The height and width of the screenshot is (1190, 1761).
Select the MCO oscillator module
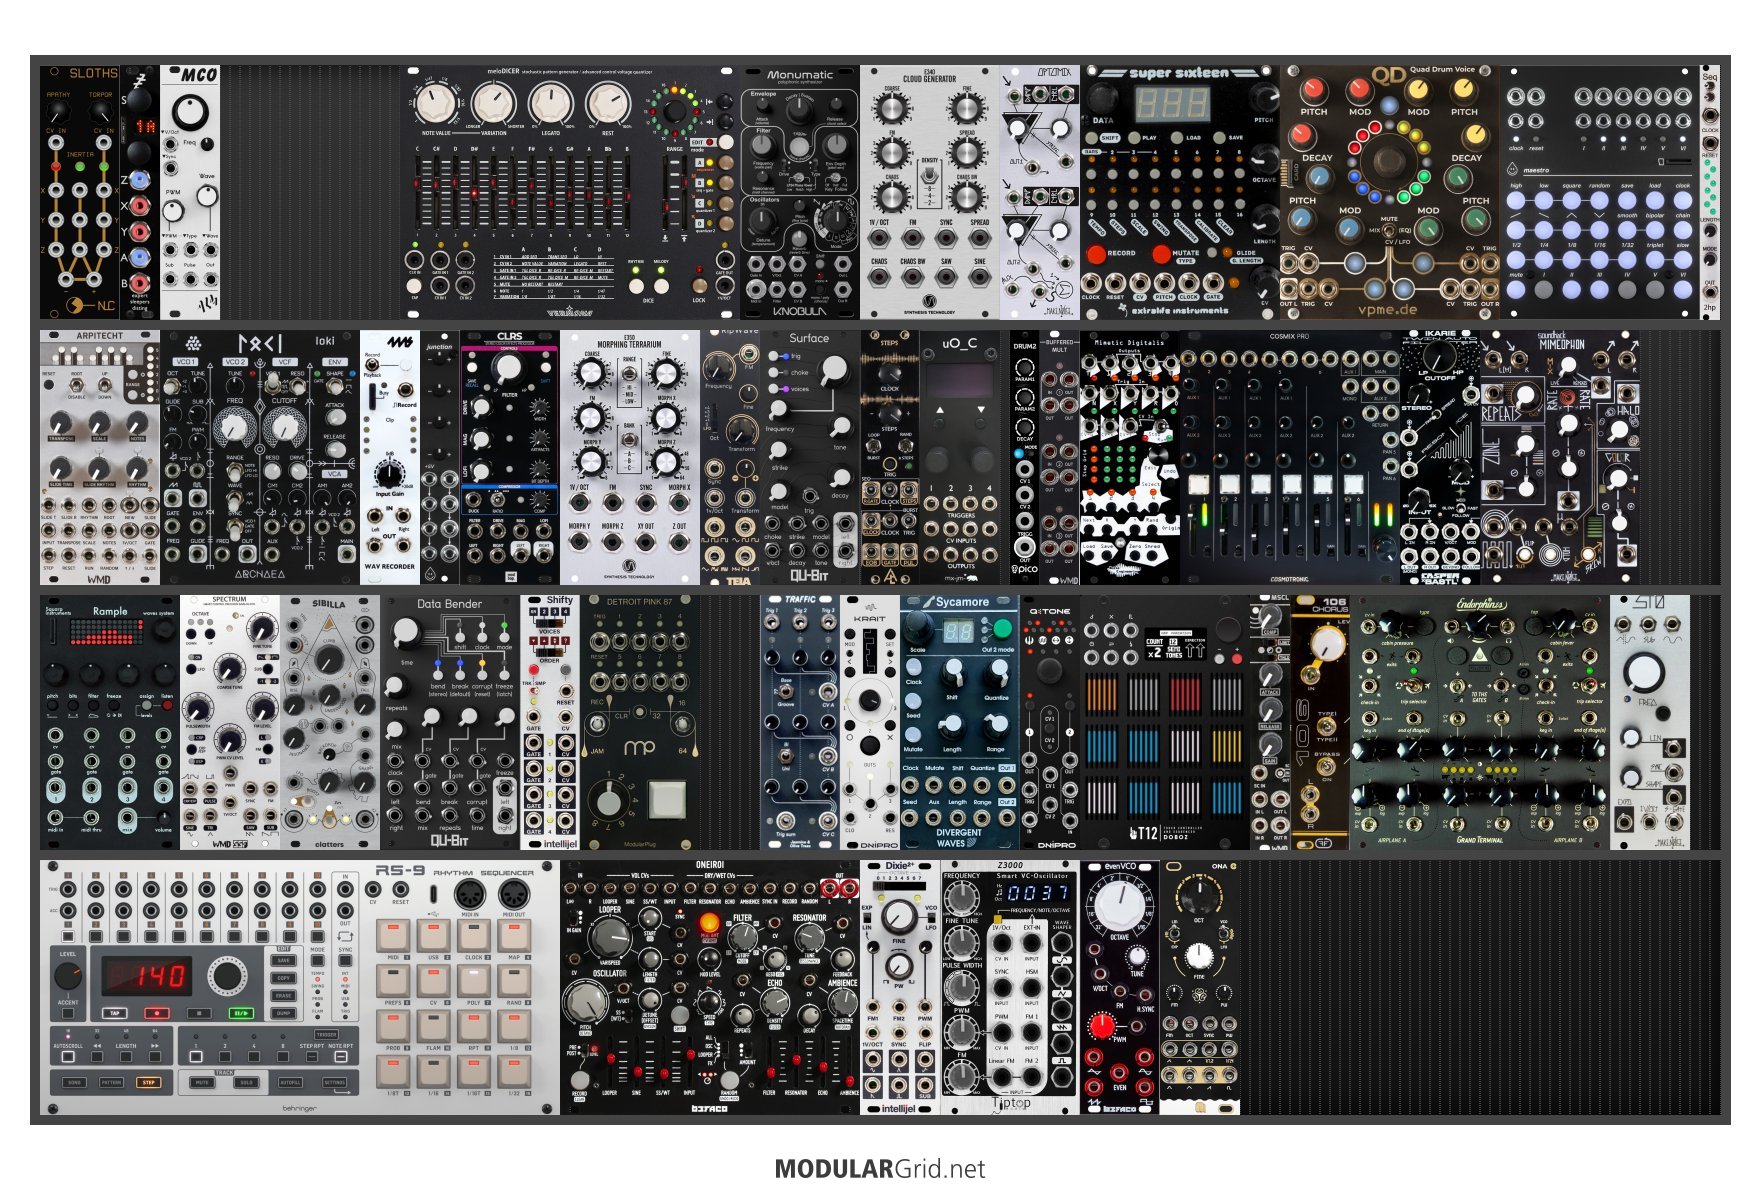coord(190,192)
